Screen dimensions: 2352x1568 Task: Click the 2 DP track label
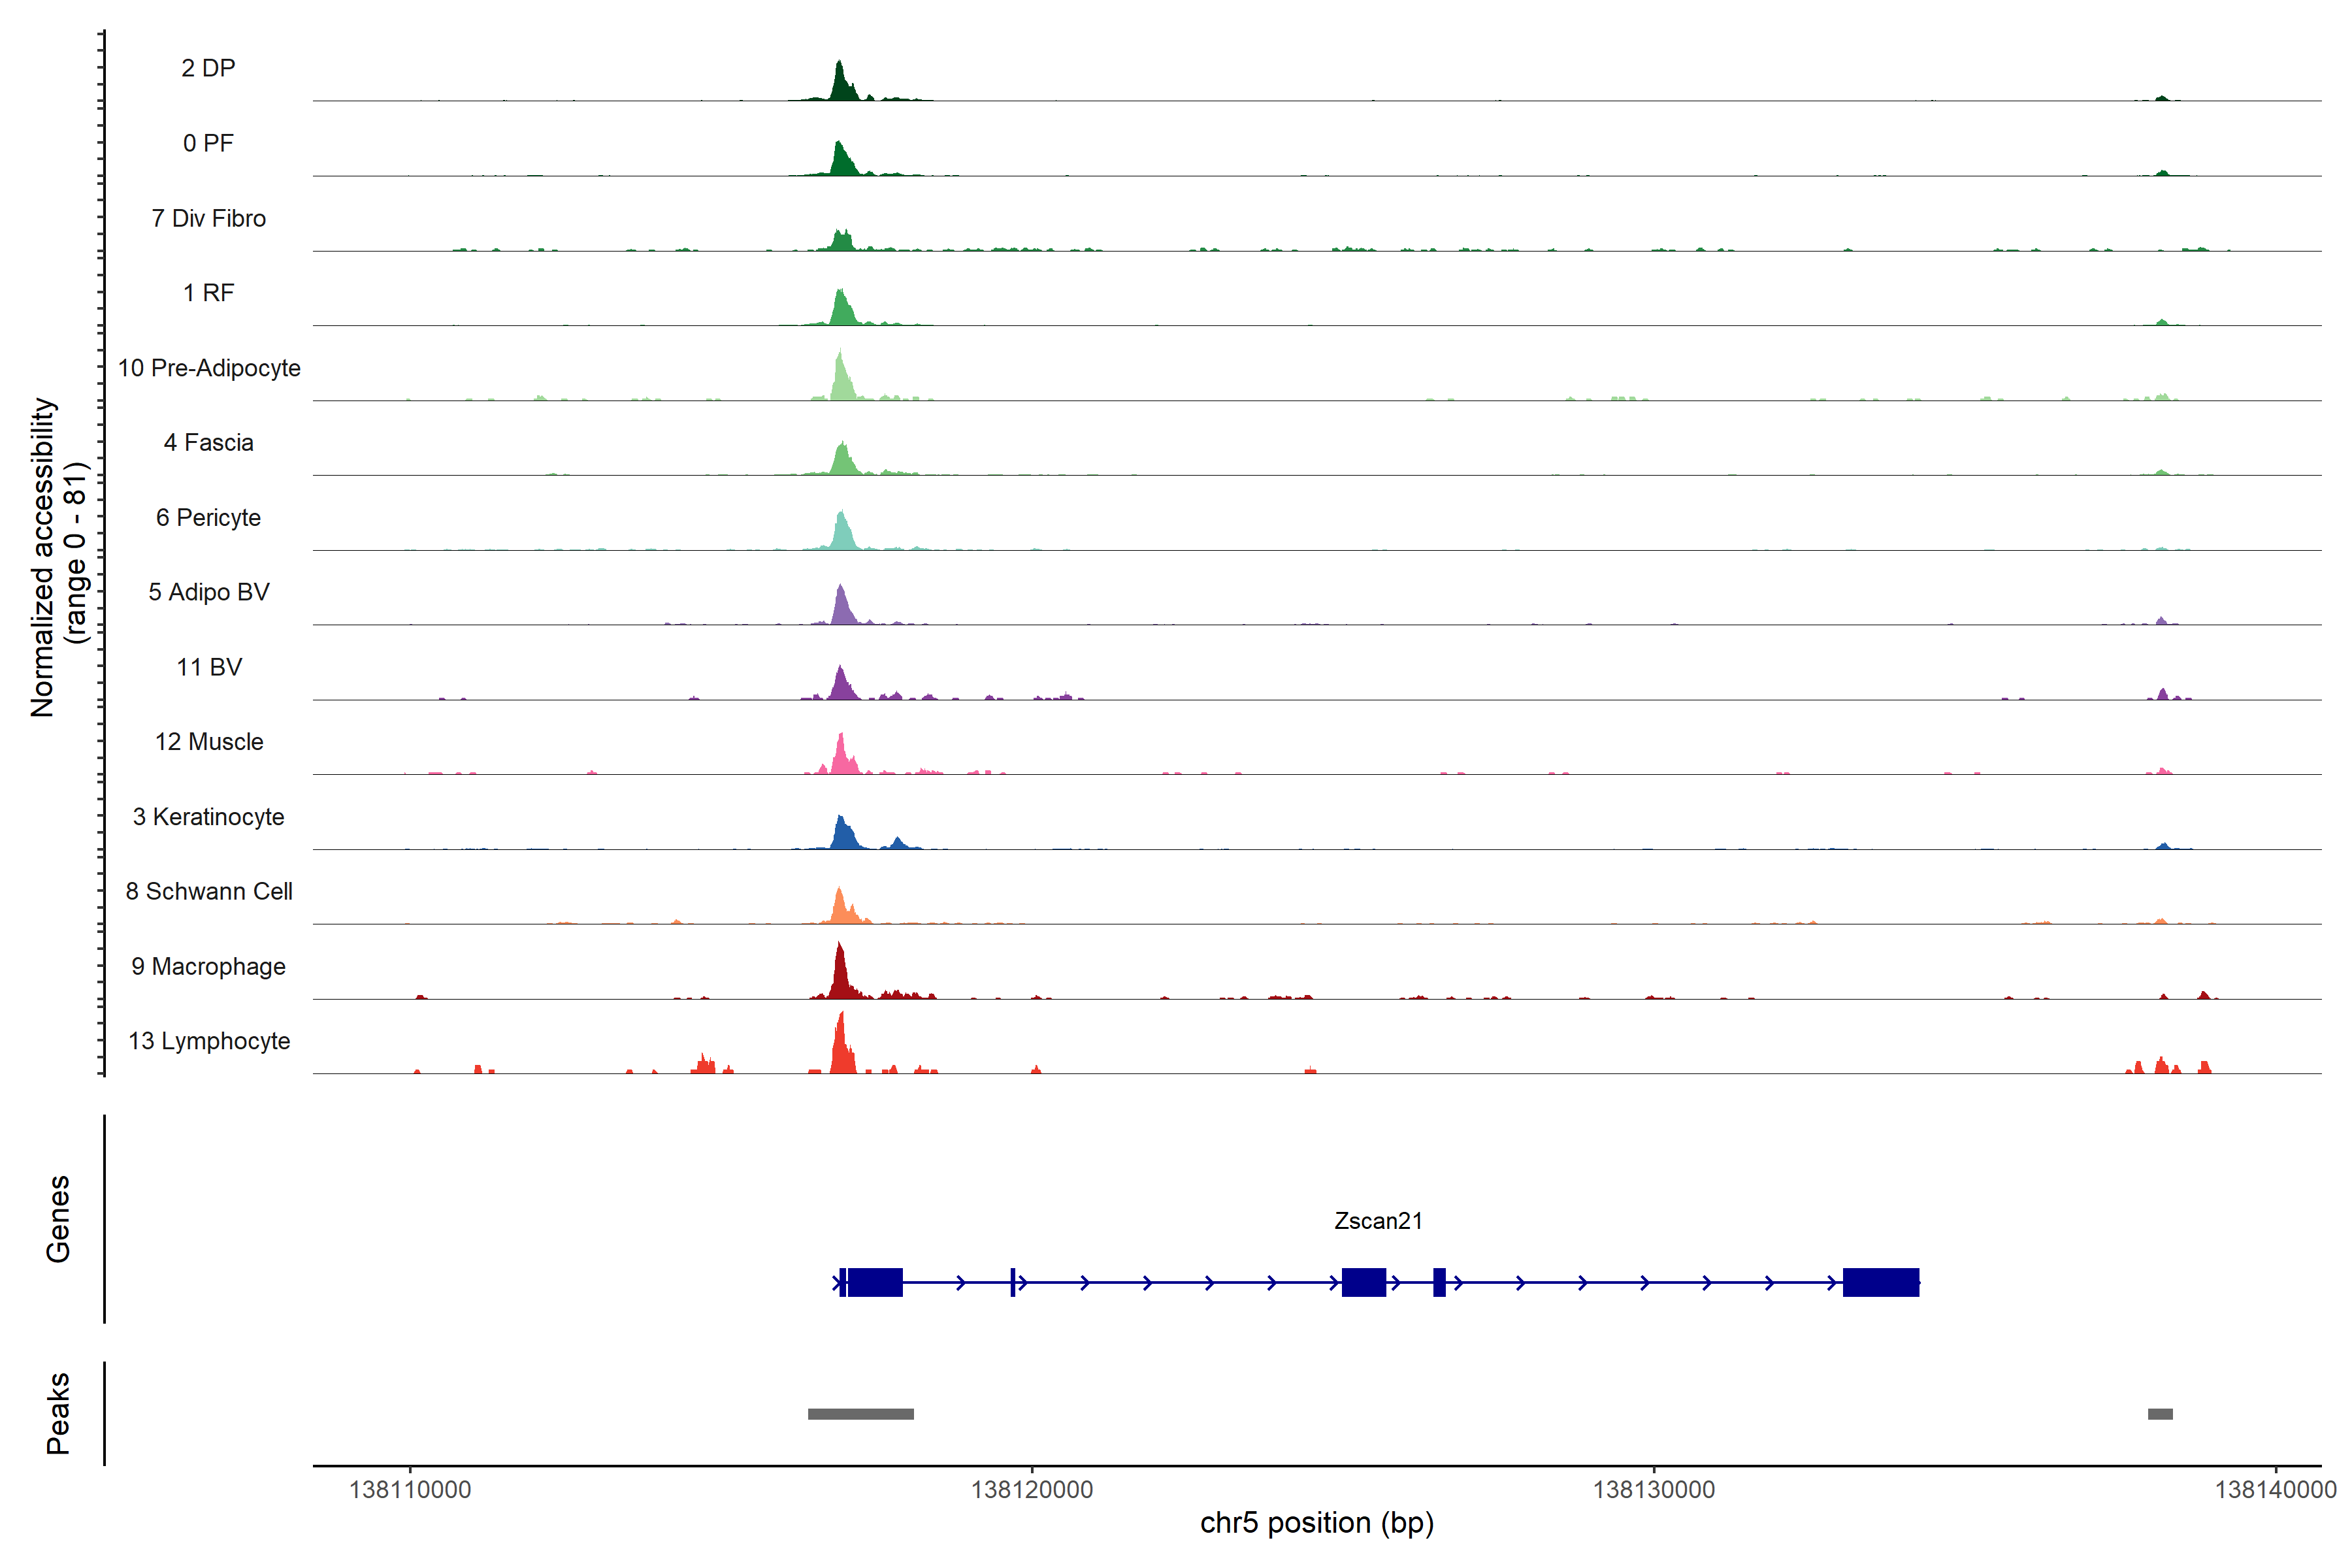point(208,68)
